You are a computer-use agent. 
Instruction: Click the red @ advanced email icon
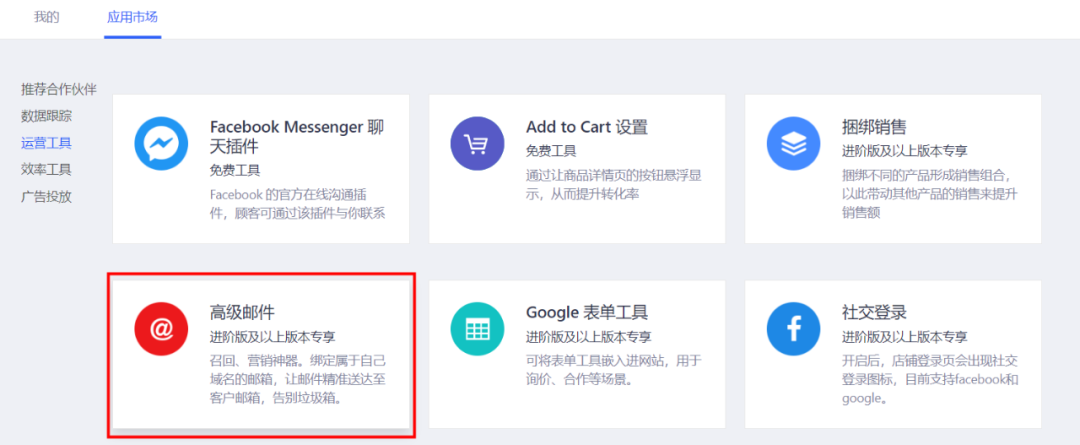161,329
